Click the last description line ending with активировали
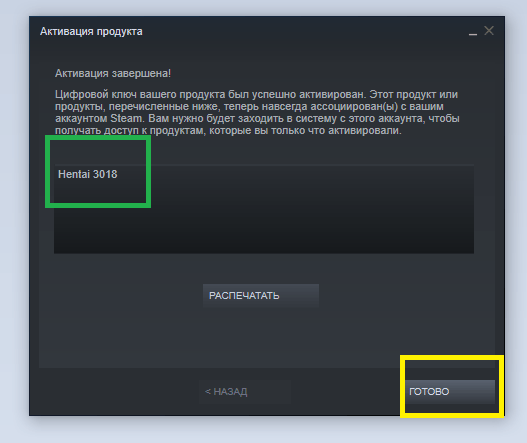The height and width of the screenshot is (443, 527). 228,130
